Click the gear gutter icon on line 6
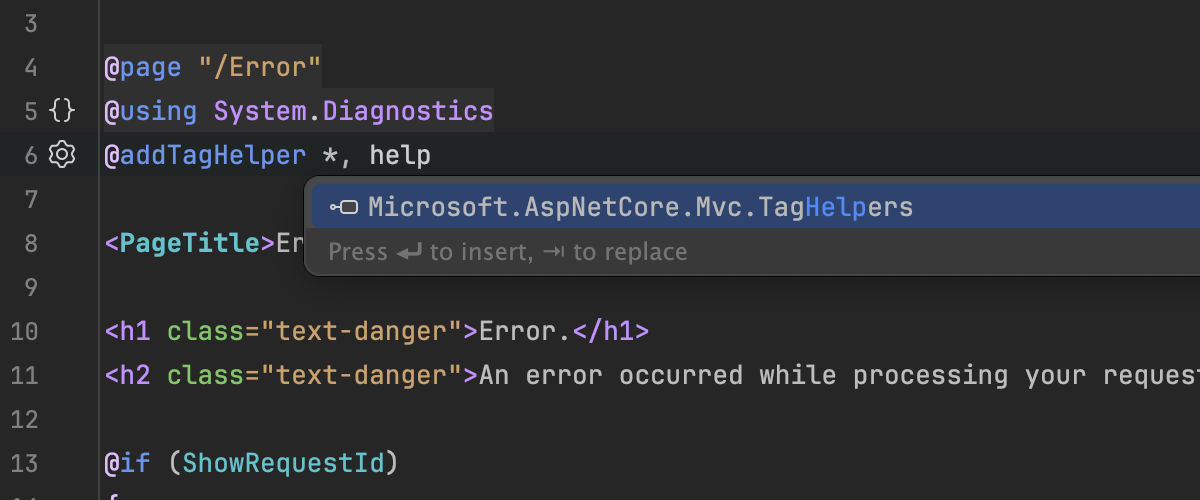Viewport: 1200px width, 500px height. point(62,155)
